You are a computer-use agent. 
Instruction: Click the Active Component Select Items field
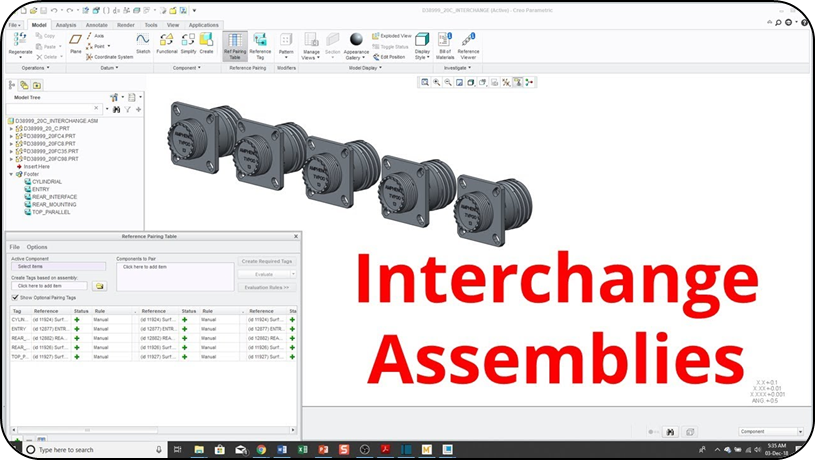[58, 267]
